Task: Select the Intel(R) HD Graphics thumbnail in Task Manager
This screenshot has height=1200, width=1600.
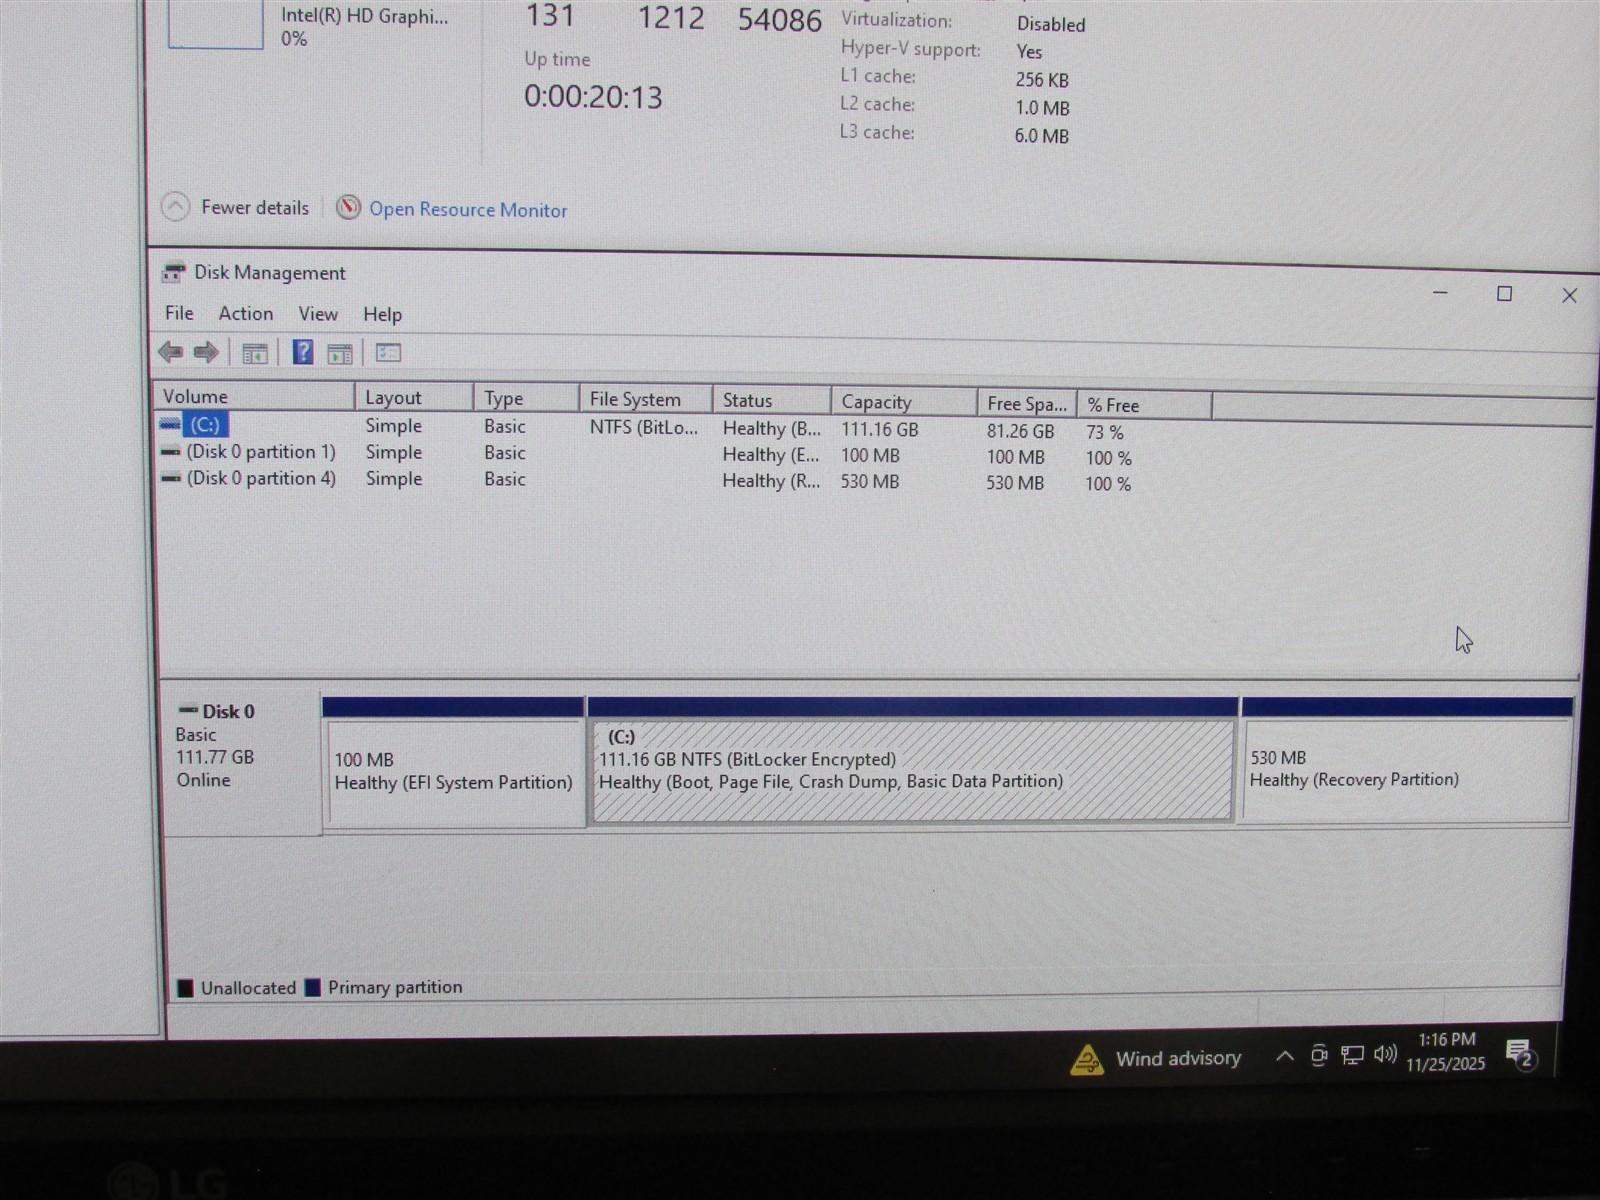Action: click(x=215, y=22)
